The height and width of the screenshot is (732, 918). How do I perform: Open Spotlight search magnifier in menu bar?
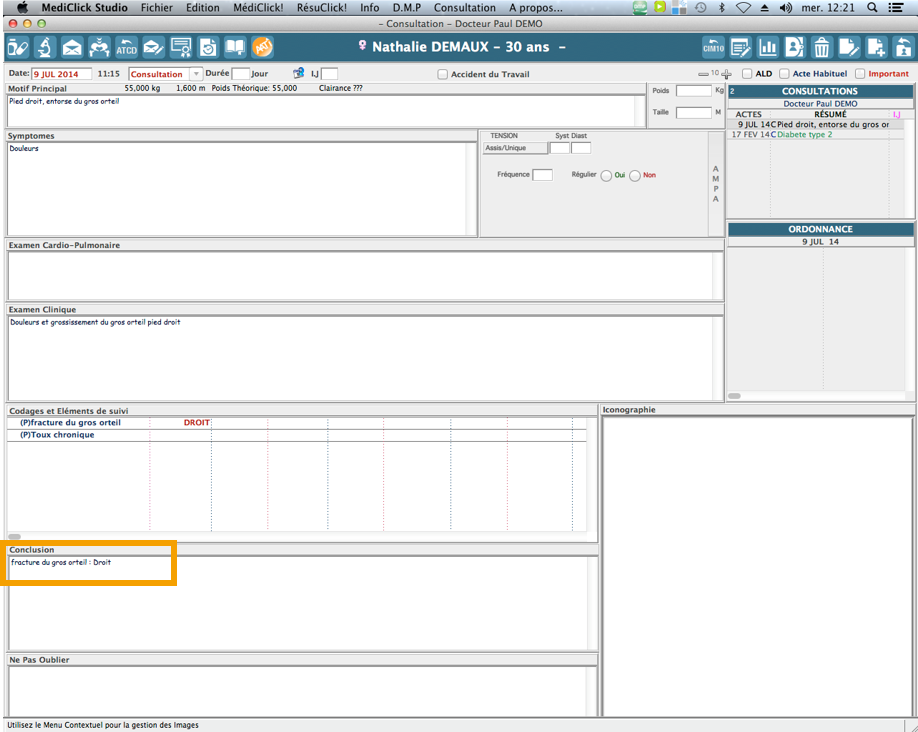tap(872, 8)
